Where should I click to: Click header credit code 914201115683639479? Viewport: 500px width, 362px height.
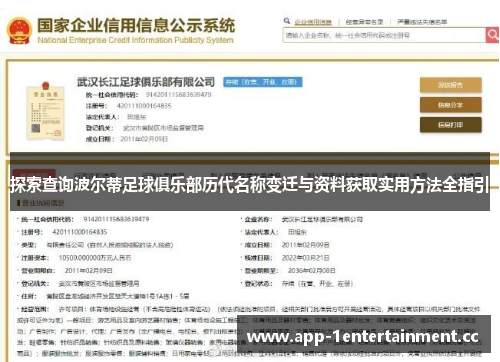click(178, 95)
